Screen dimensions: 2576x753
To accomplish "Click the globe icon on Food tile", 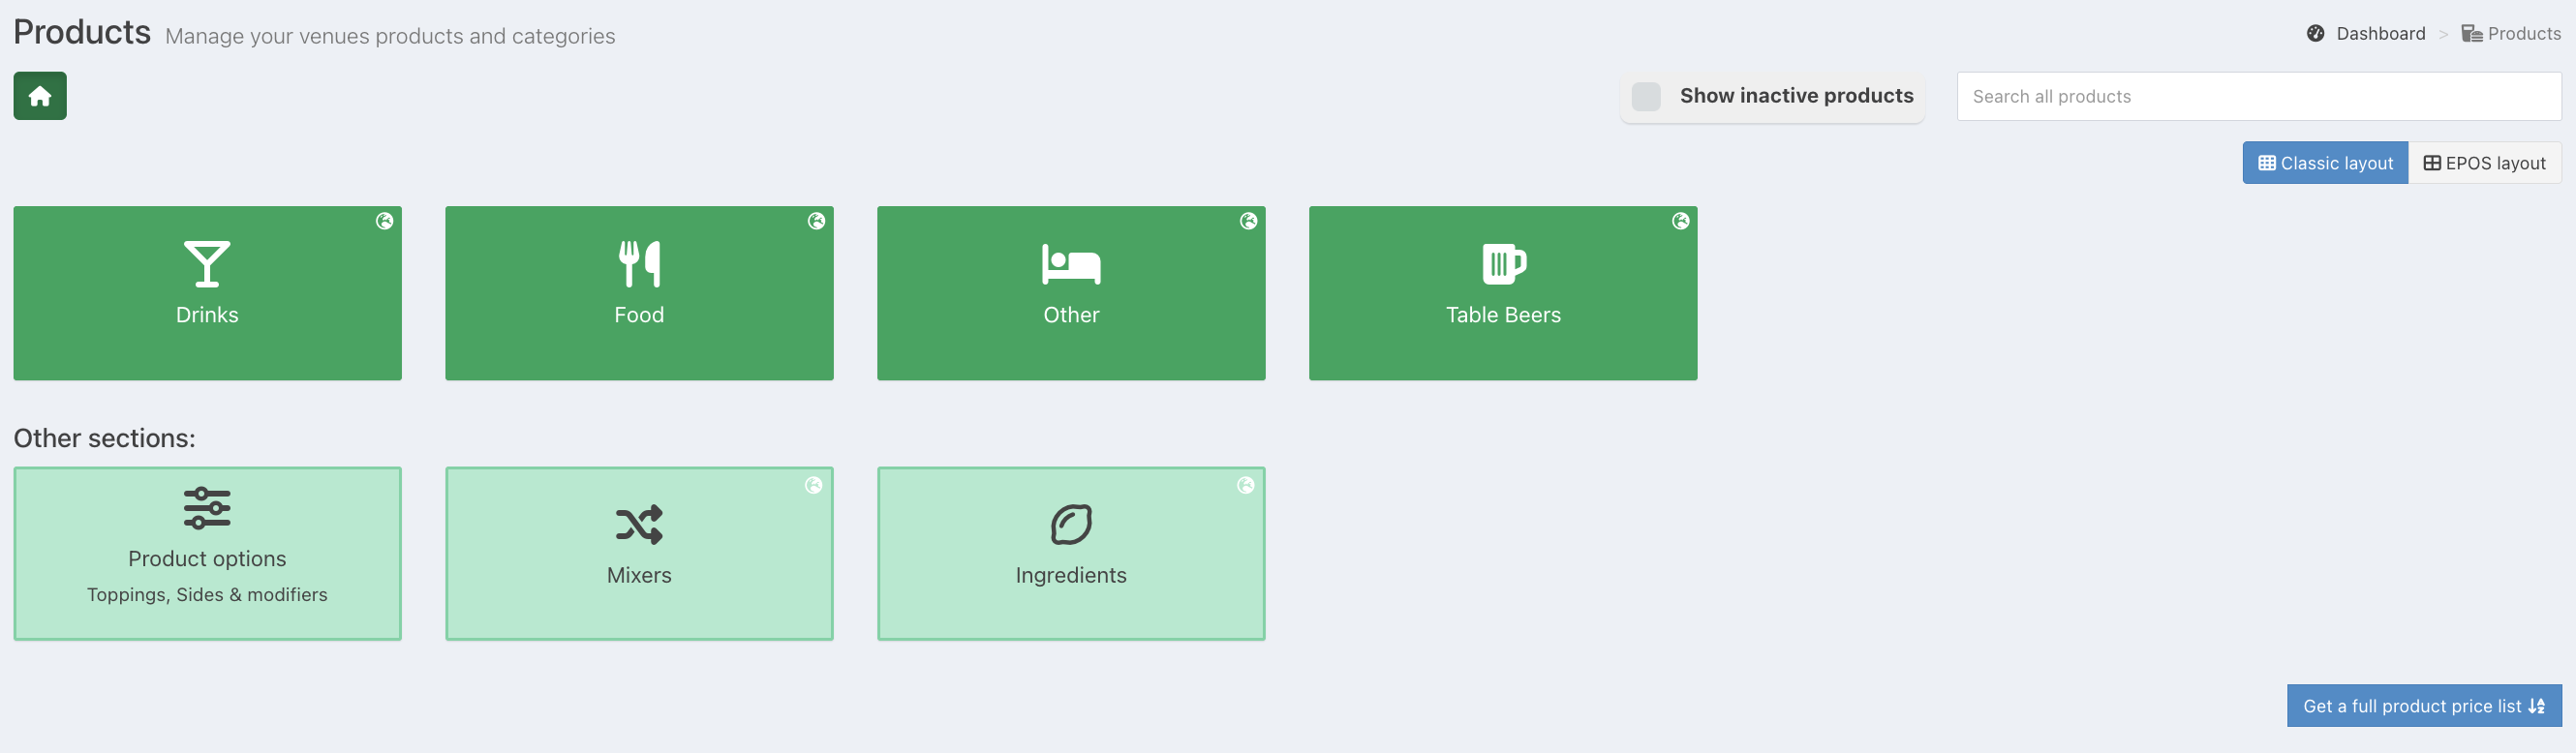I will 817,221.
